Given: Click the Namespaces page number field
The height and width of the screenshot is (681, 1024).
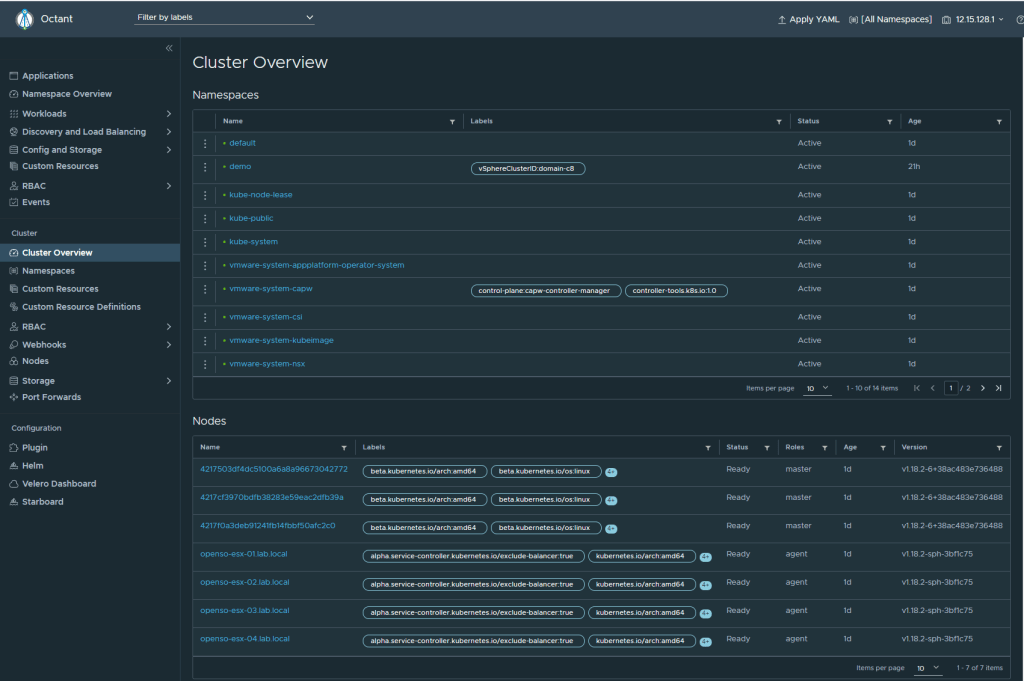Looking at the screenshot, I should pyautogui.click(x=950, y=388).
